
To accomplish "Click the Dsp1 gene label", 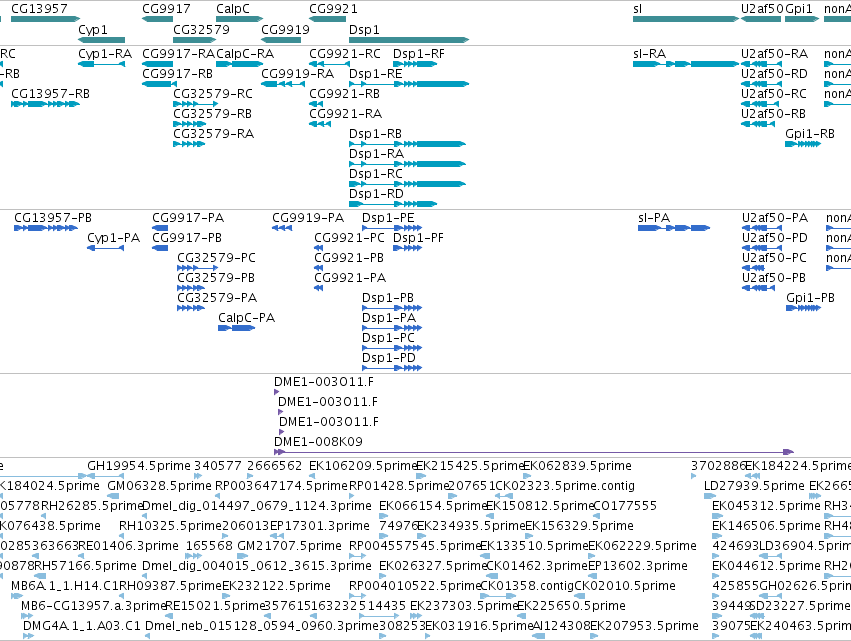I will 364,29.
